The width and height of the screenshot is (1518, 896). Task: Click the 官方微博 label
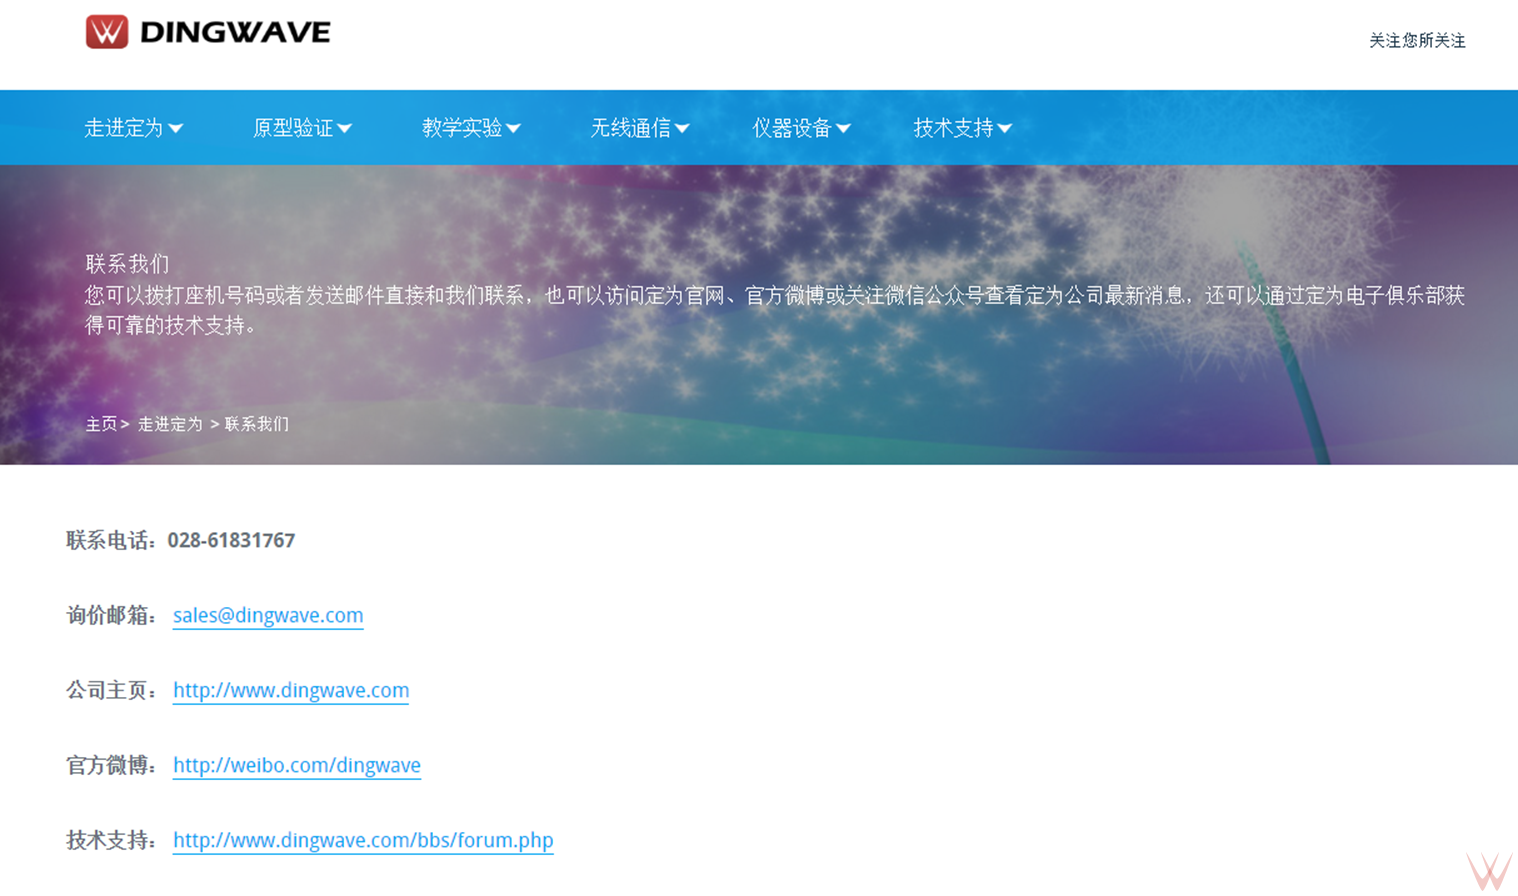(111, 765)
